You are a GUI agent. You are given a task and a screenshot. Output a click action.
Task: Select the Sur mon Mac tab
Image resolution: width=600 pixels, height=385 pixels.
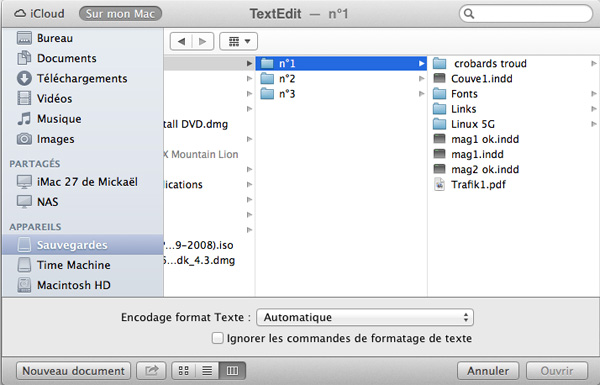pos(120,14)
